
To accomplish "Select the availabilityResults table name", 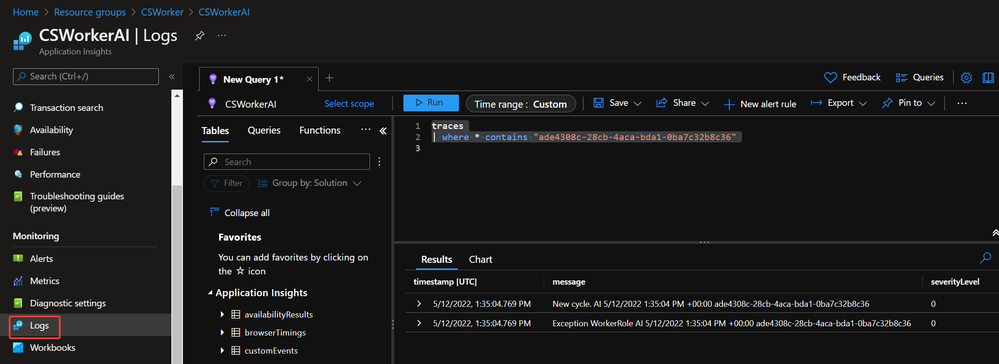I will pyautogui.click(x=278, y=315).
